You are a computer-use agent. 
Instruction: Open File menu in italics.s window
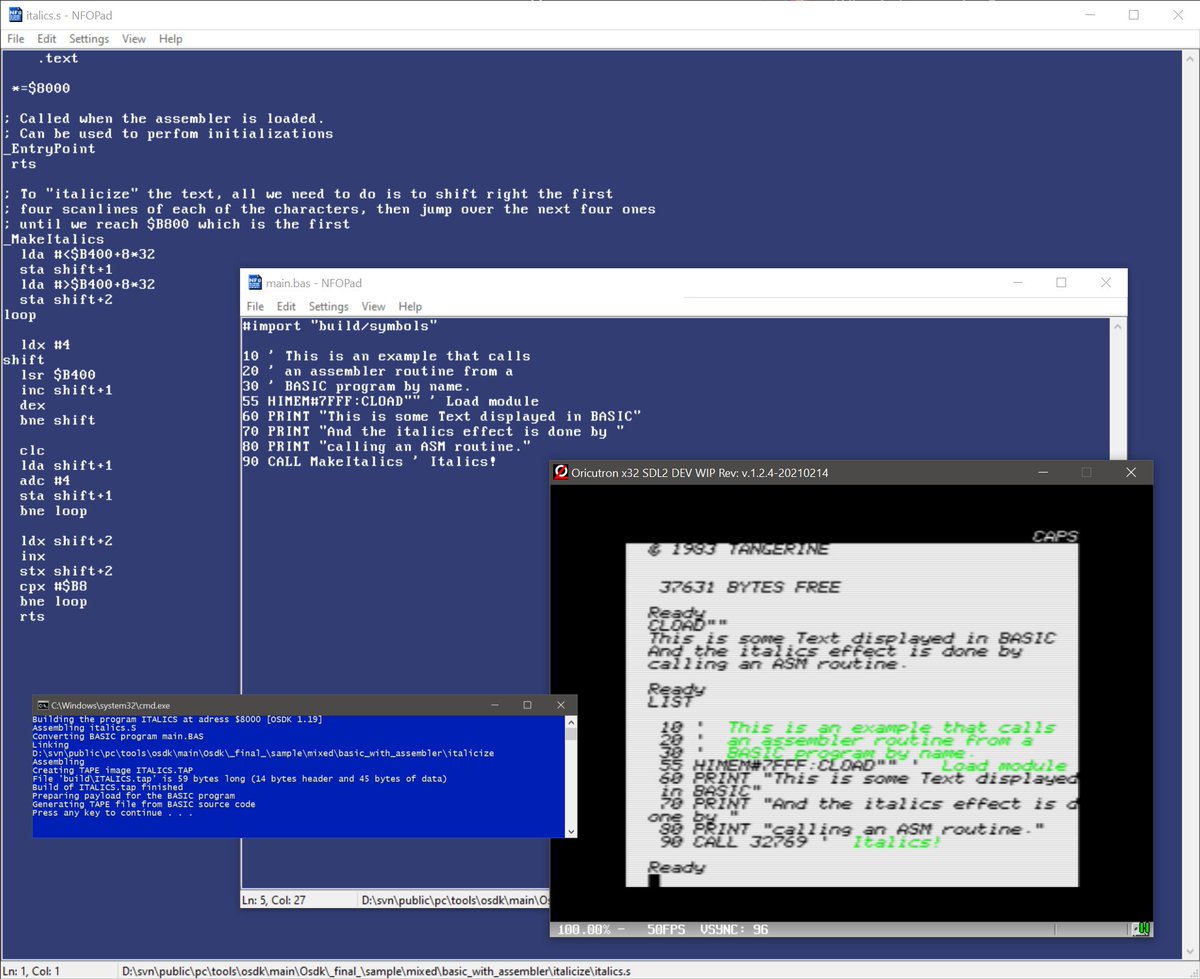point(16,39)
